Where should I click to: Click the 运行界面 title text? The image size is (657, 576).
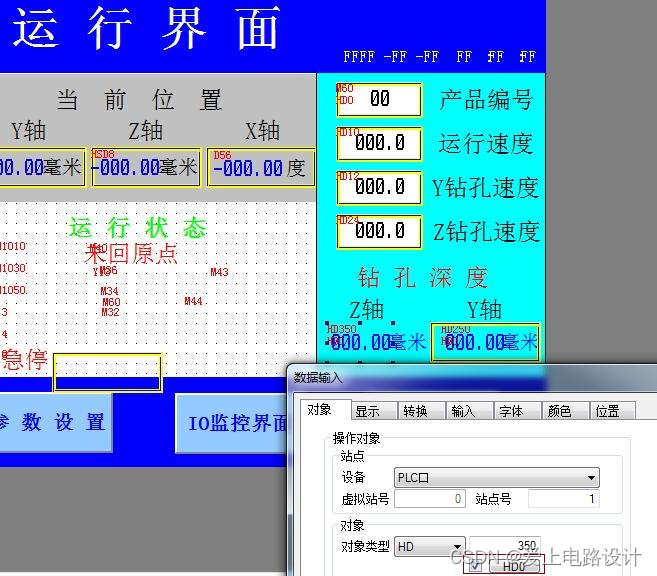click(147, 28)
